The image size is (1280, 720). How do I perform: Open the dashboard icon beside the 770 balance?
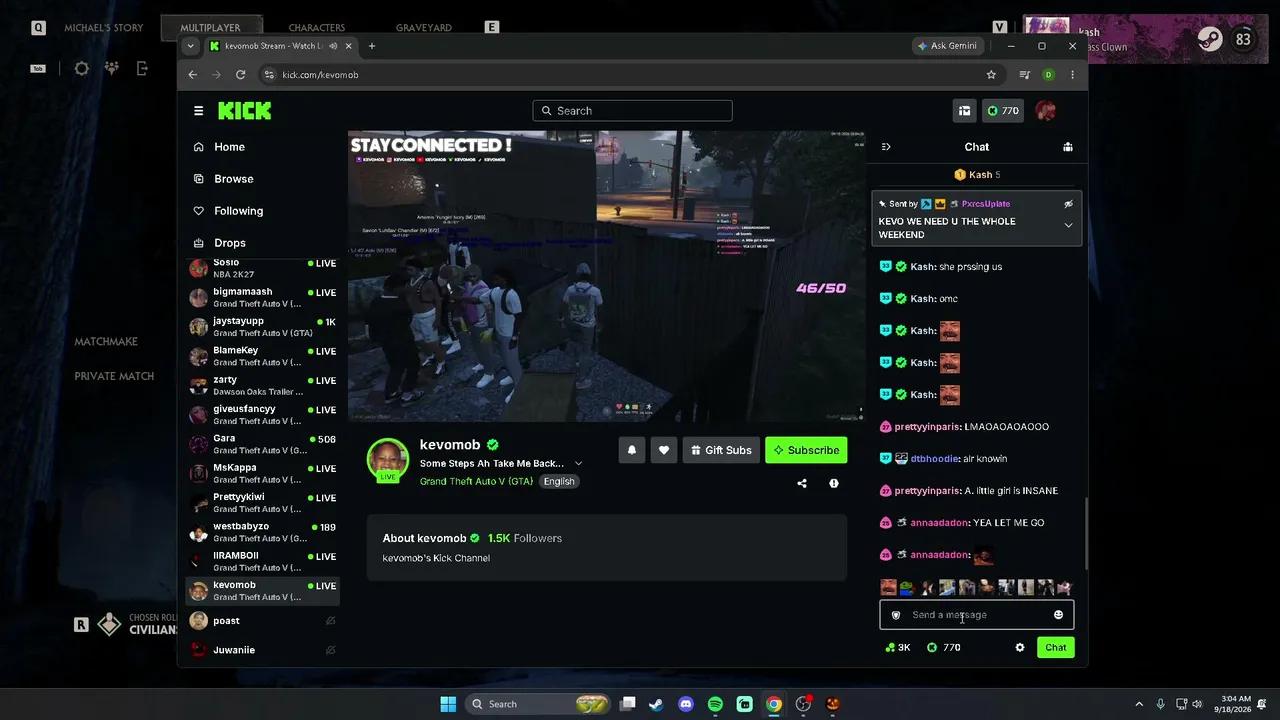[964, 111]
